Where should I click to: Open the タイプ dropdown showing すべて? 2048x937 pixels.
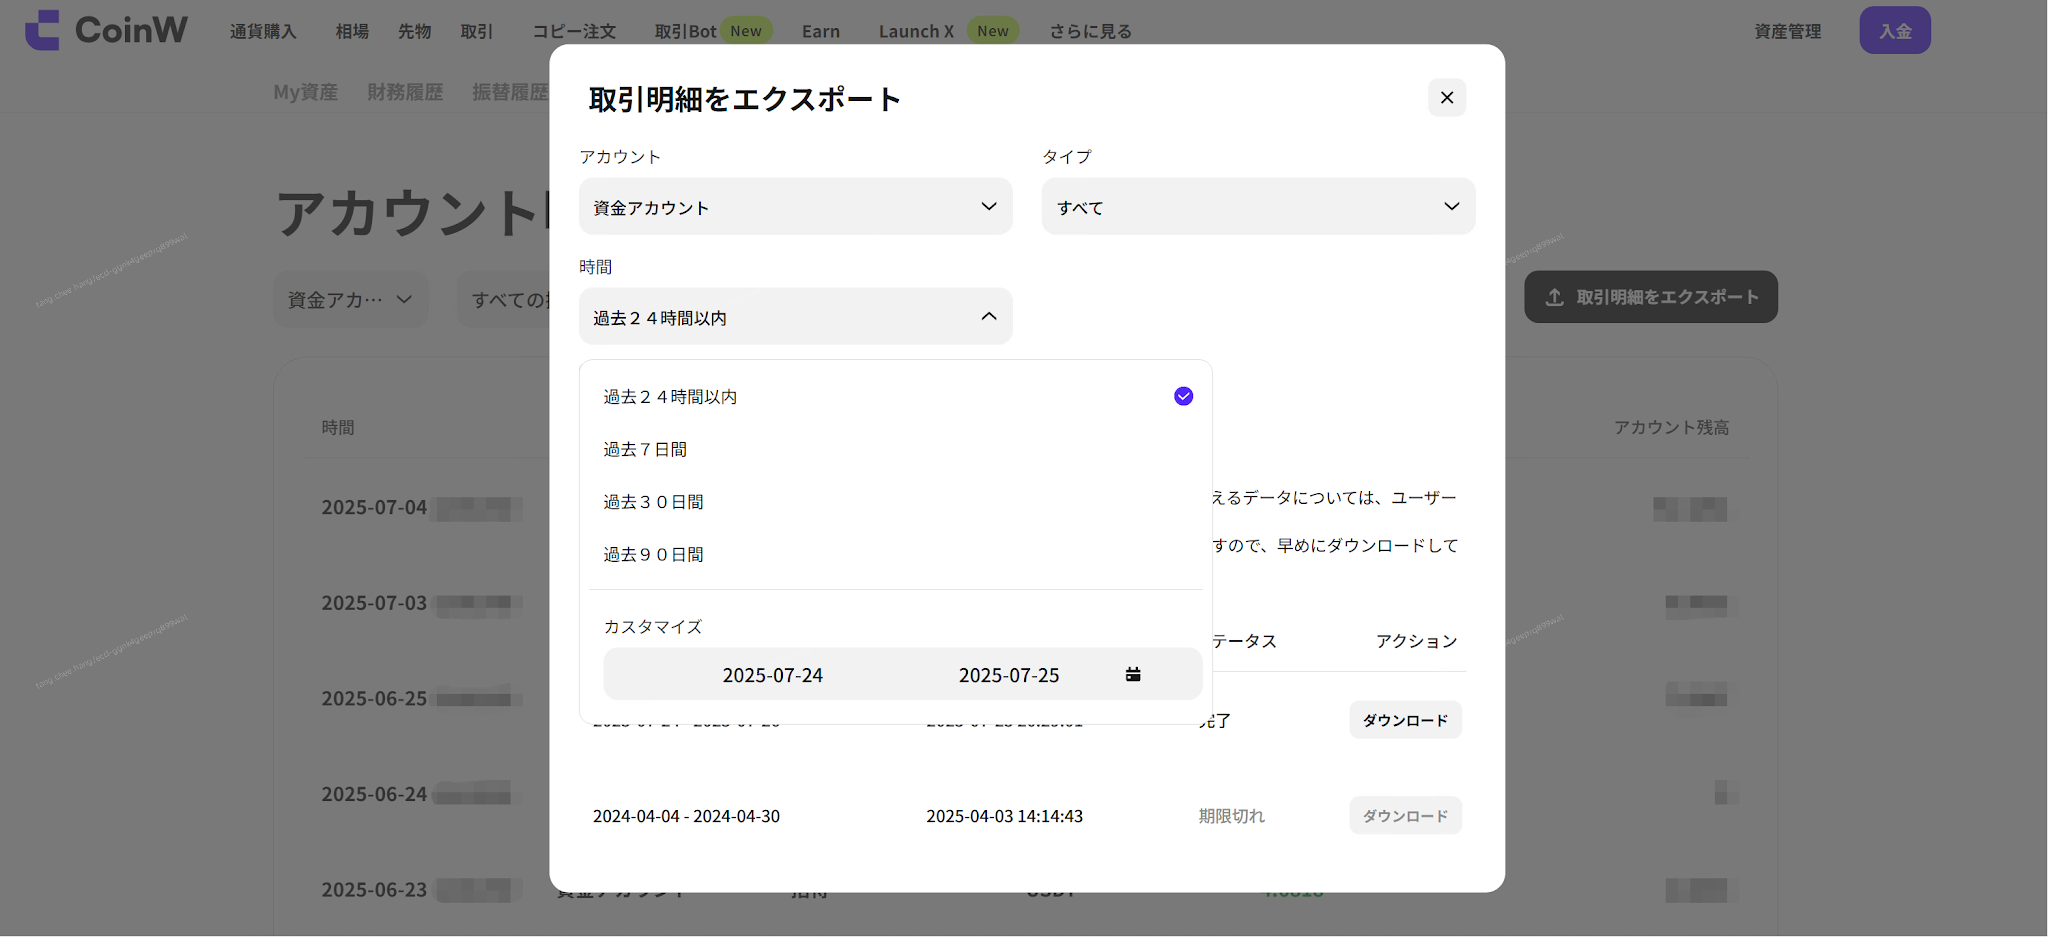1258,207
